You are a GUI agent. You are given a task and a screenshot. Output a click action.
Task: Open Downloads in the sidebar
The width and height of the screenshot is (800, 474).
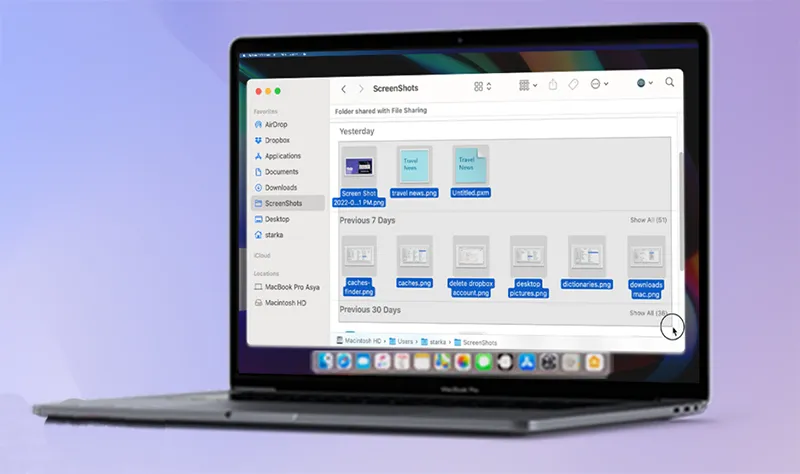click(x=276, y=188)
